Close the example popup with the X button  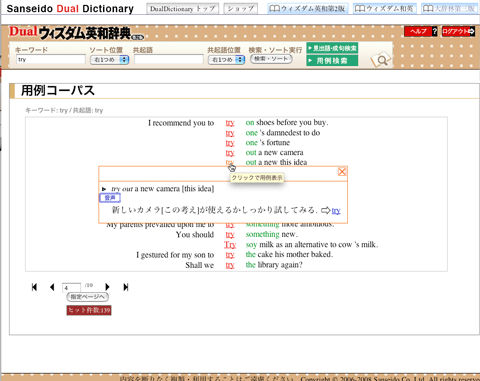coord(342,172)
